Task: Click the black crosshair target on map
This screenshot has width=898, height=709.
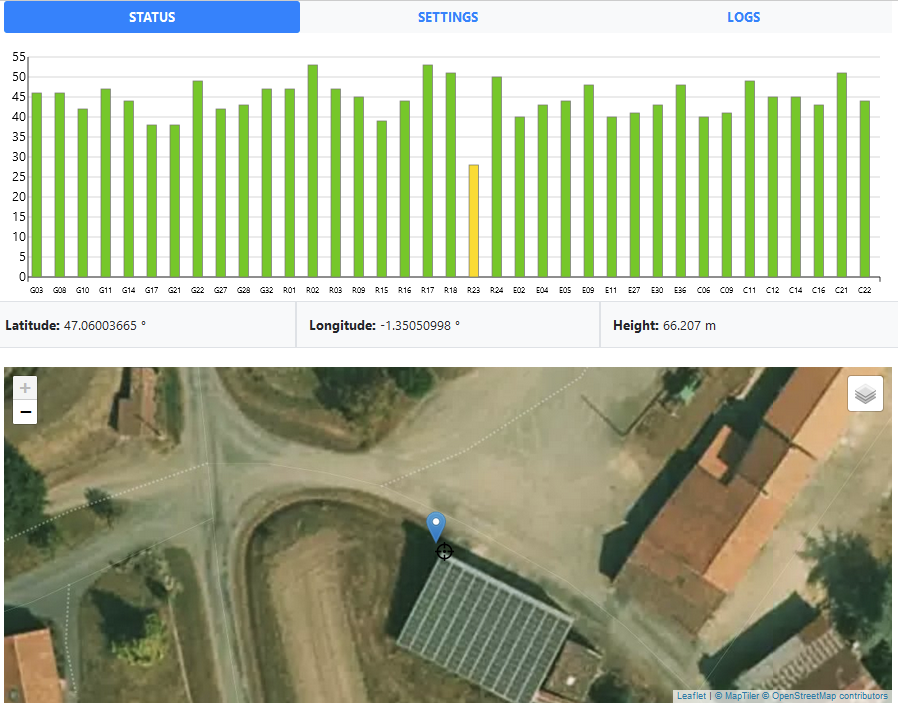Action: 444,552
